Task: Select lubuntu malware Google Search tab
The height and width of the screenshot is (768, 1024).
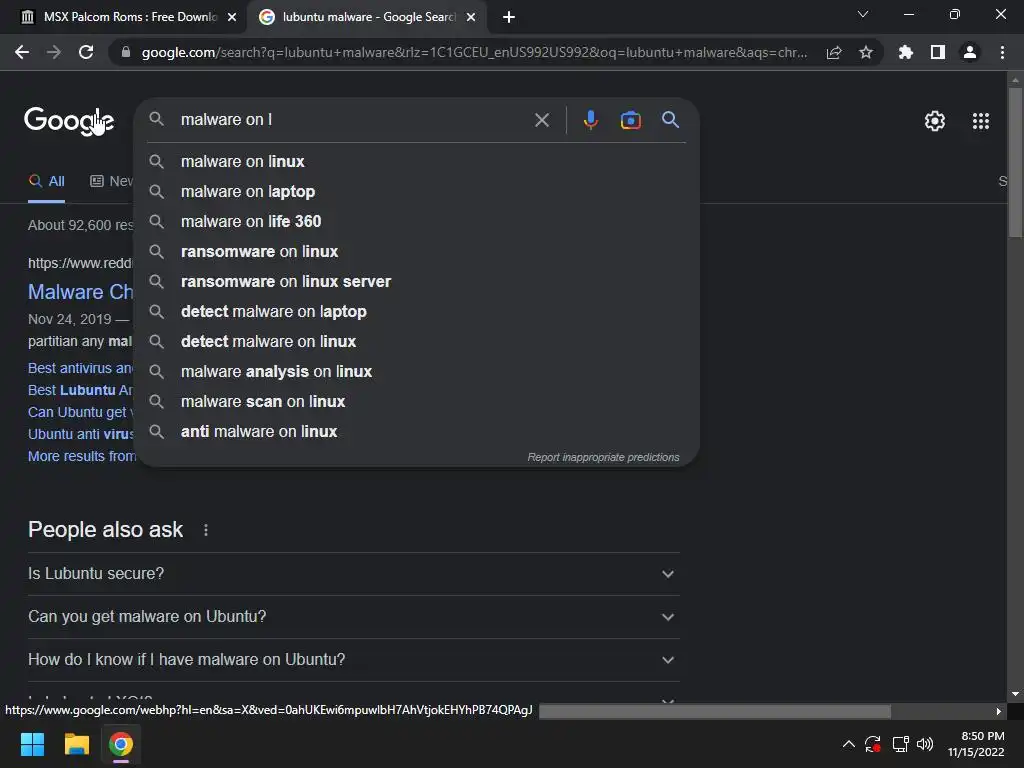Action: click(367, 17)
